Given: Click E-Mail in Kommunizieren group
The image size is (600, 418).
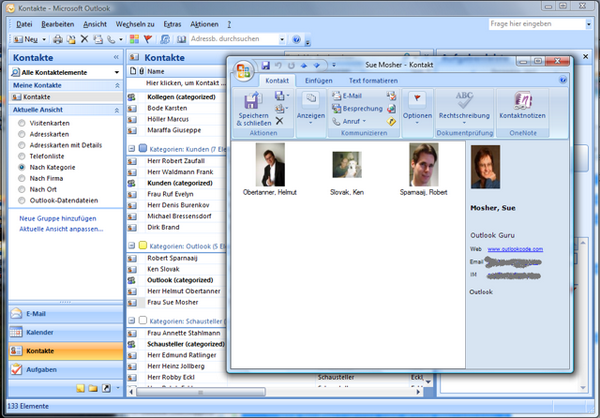Looking at the screenshot, I should [347, 96].
